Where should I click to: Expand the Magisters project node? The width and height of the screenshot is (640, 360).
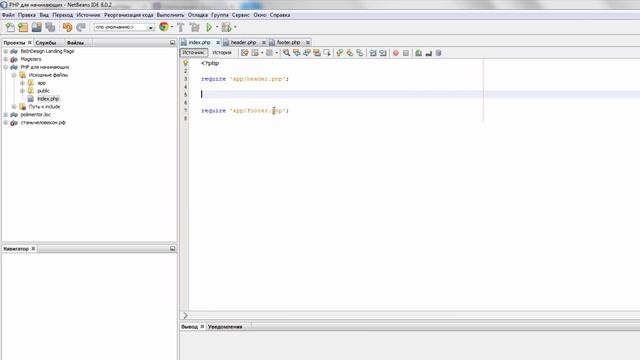coord(6,59)
